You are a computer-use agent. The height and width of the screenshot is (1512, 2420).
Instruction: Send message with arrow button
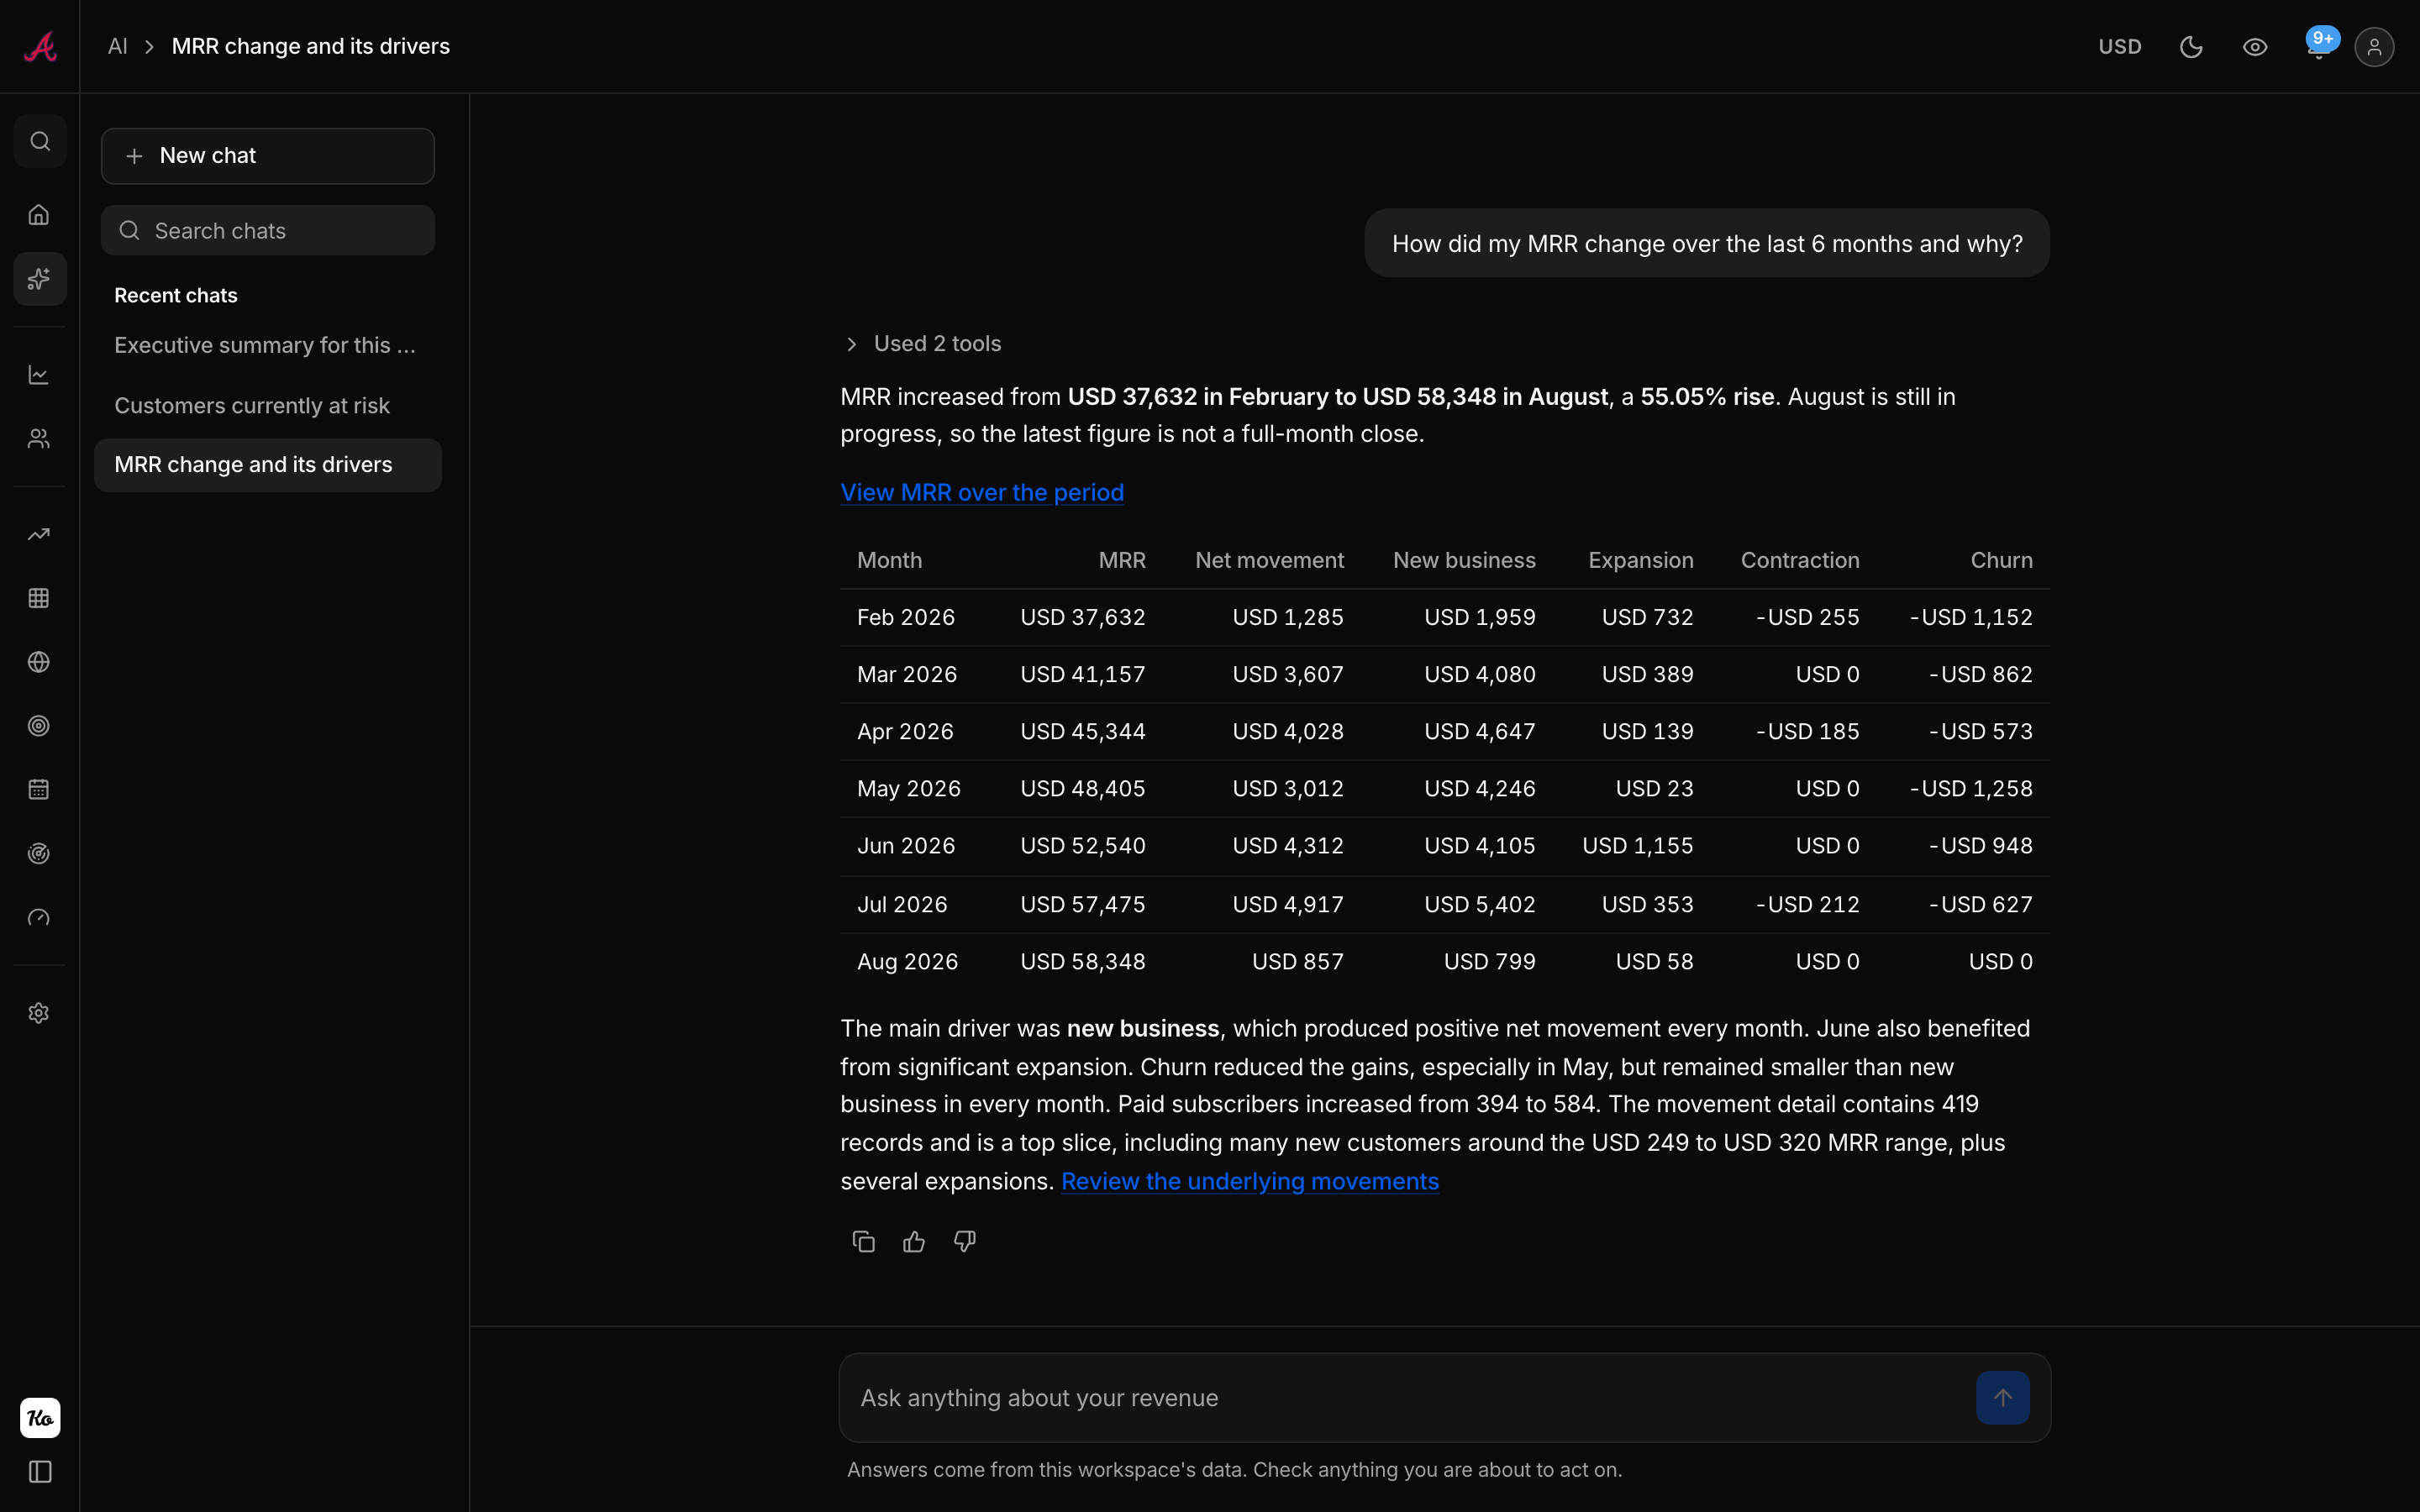(2003, 1398)
